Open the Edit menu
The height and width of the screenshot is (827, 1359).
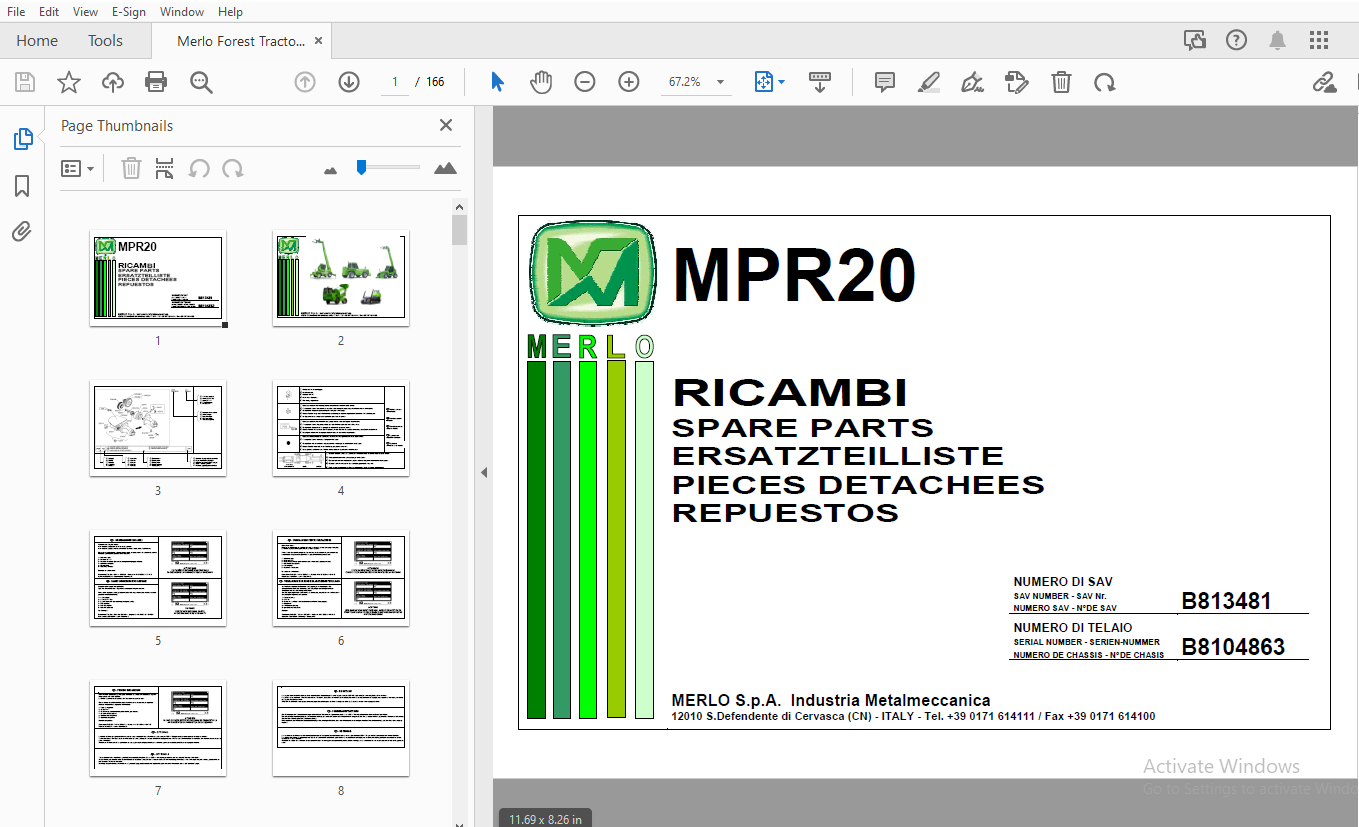tap(48, 12)
